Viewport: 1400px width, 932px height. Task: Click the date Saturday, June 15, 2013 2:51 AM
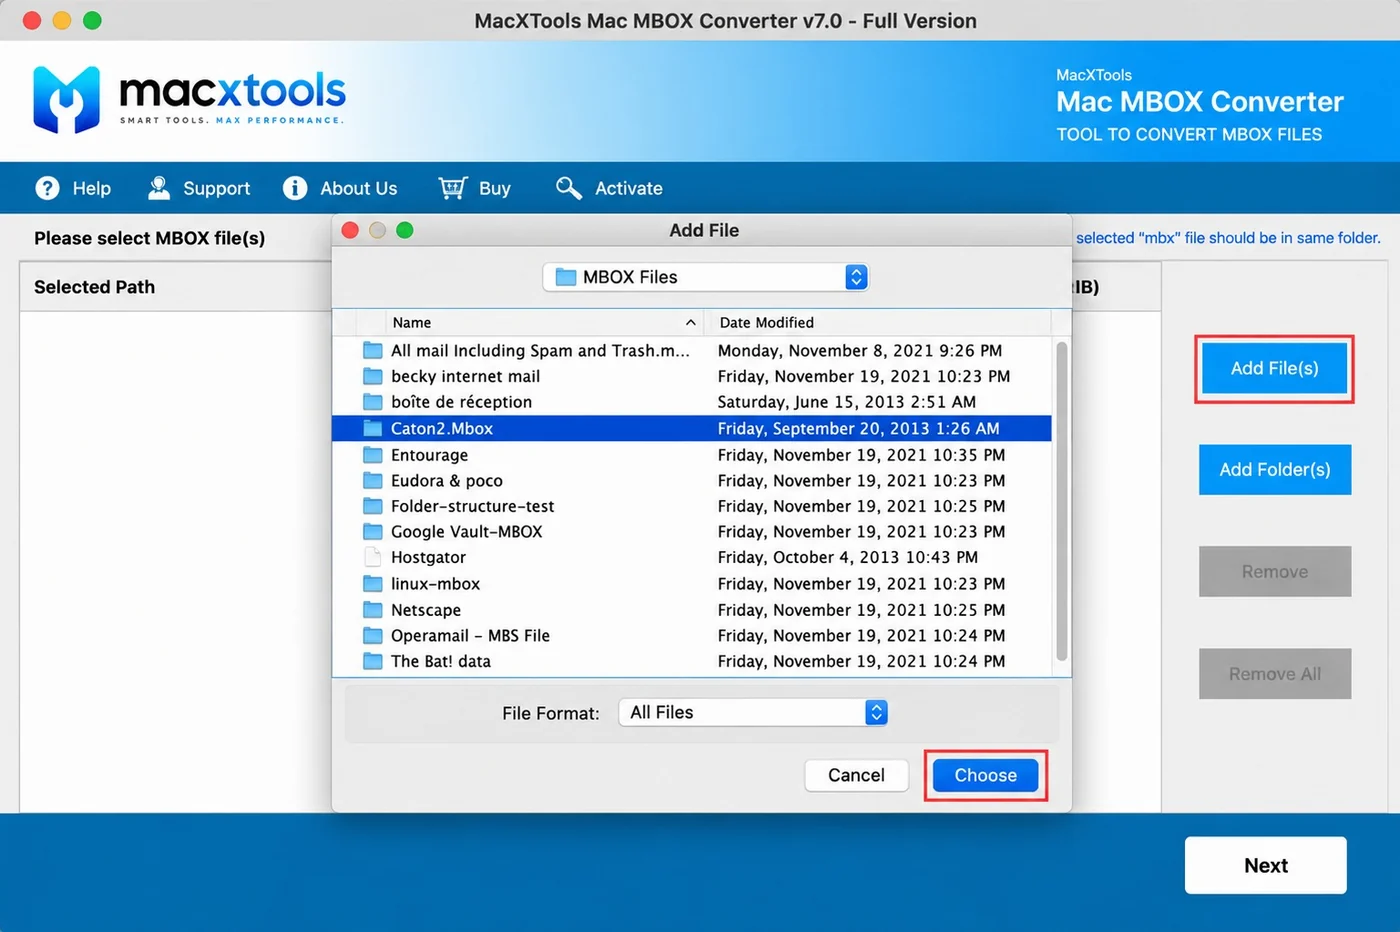pyautogui.click(x=847, y=402)
